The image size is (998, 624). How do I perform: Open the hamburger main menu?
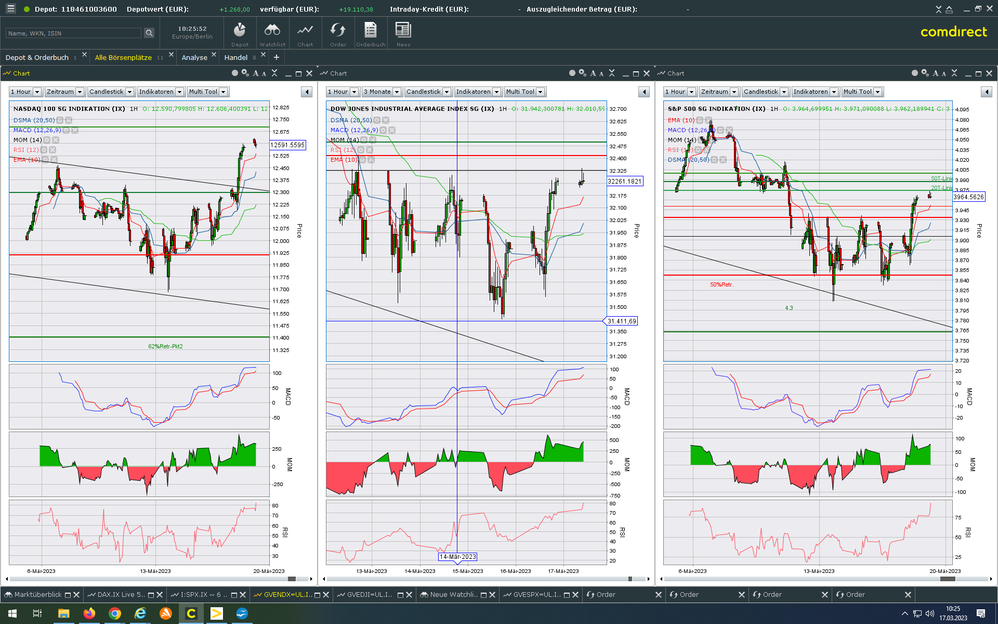[x=11, y=9]
